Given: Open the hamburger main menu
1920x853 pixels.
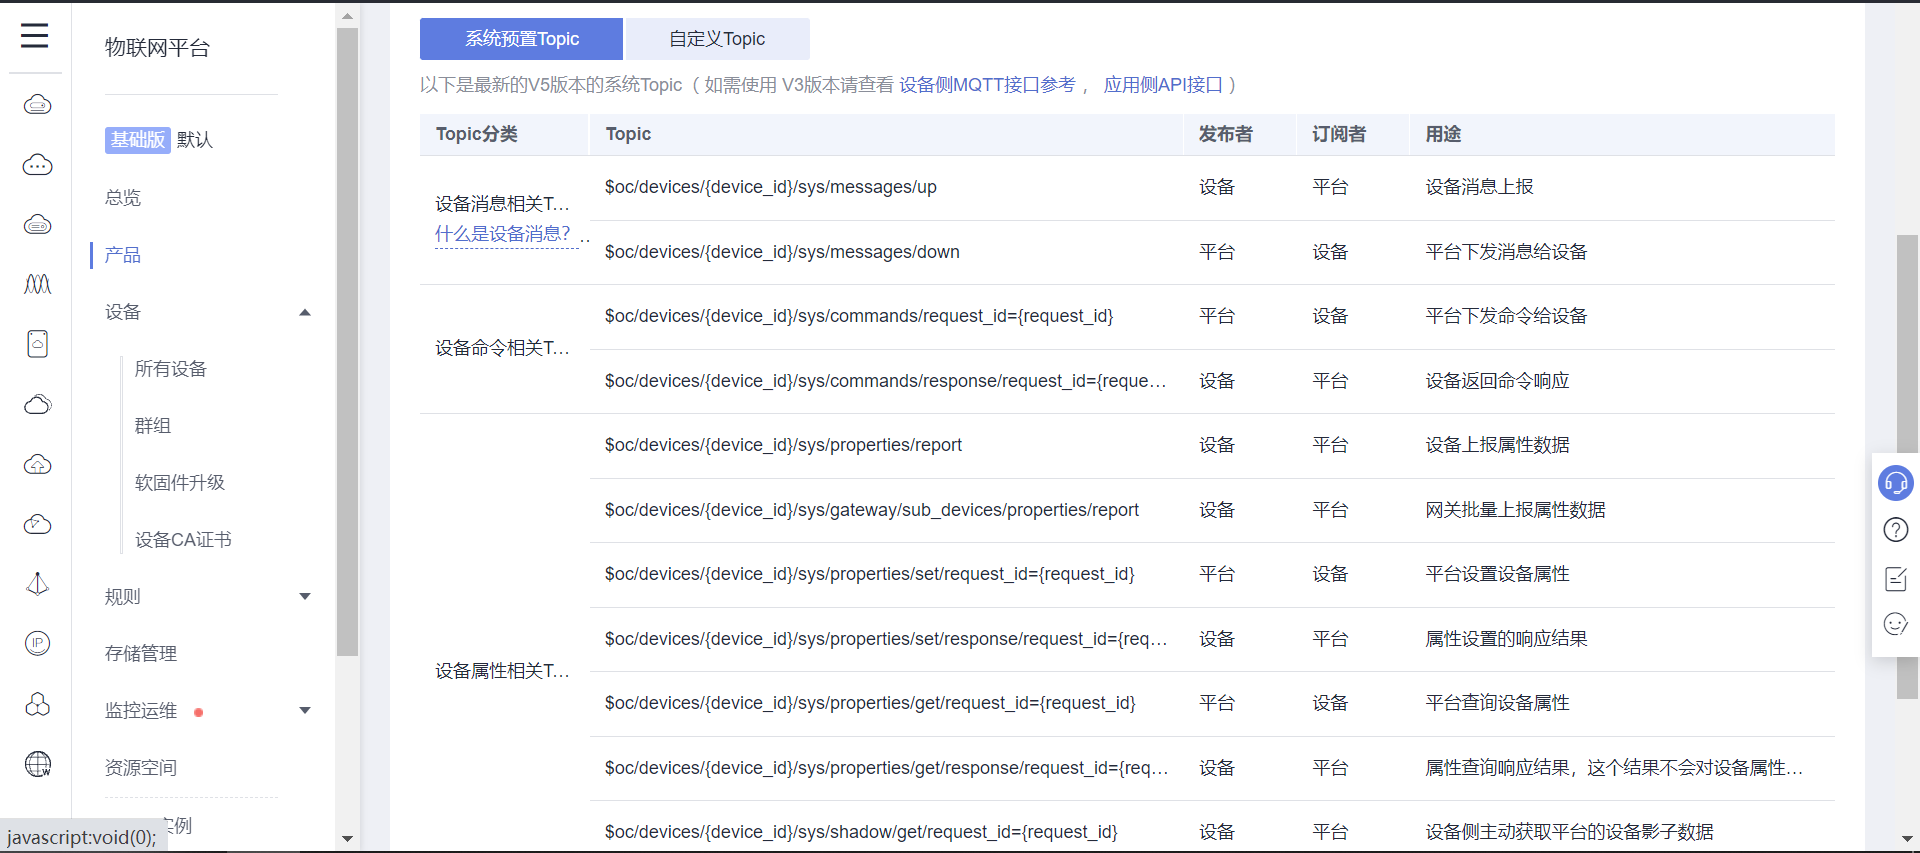Looking at the screenshot, I should coord(35,36).
